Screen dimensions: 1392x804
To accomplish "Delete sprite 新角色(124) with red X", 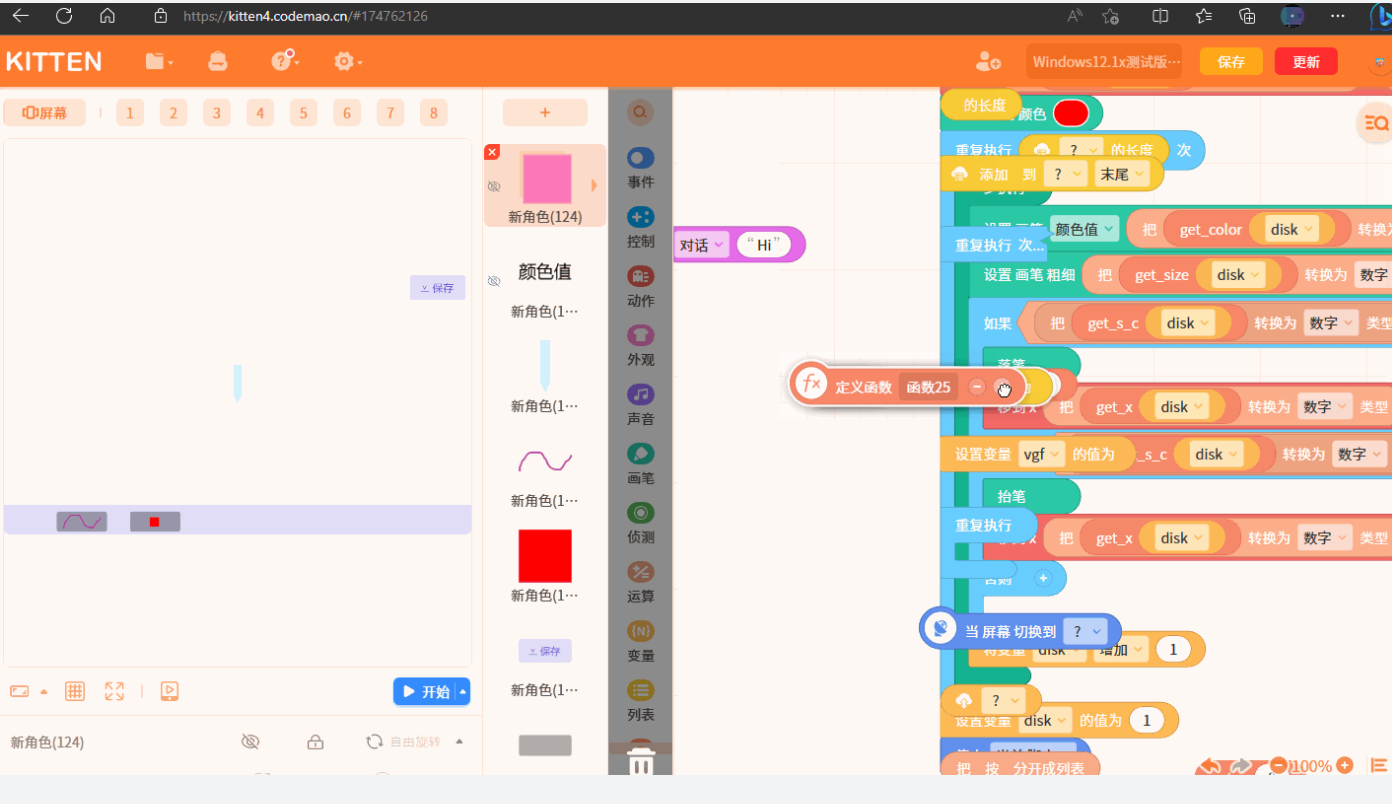I will tap(492, 152).
